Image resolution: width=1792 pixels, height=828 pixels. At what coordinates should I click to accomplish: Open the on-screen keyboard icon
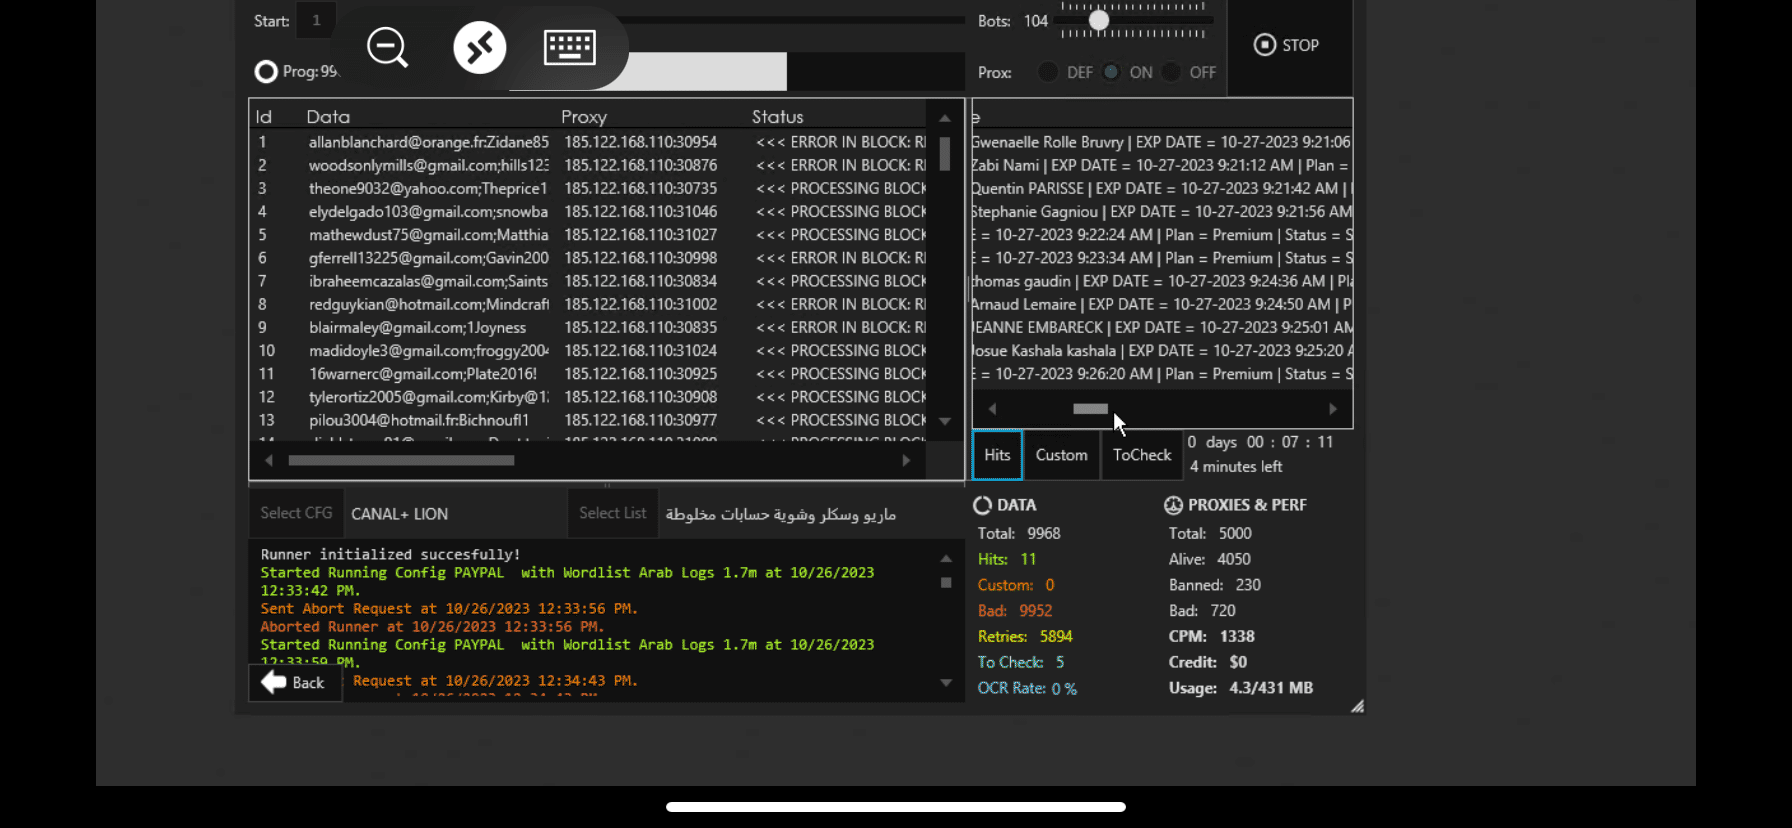[569, 47]
